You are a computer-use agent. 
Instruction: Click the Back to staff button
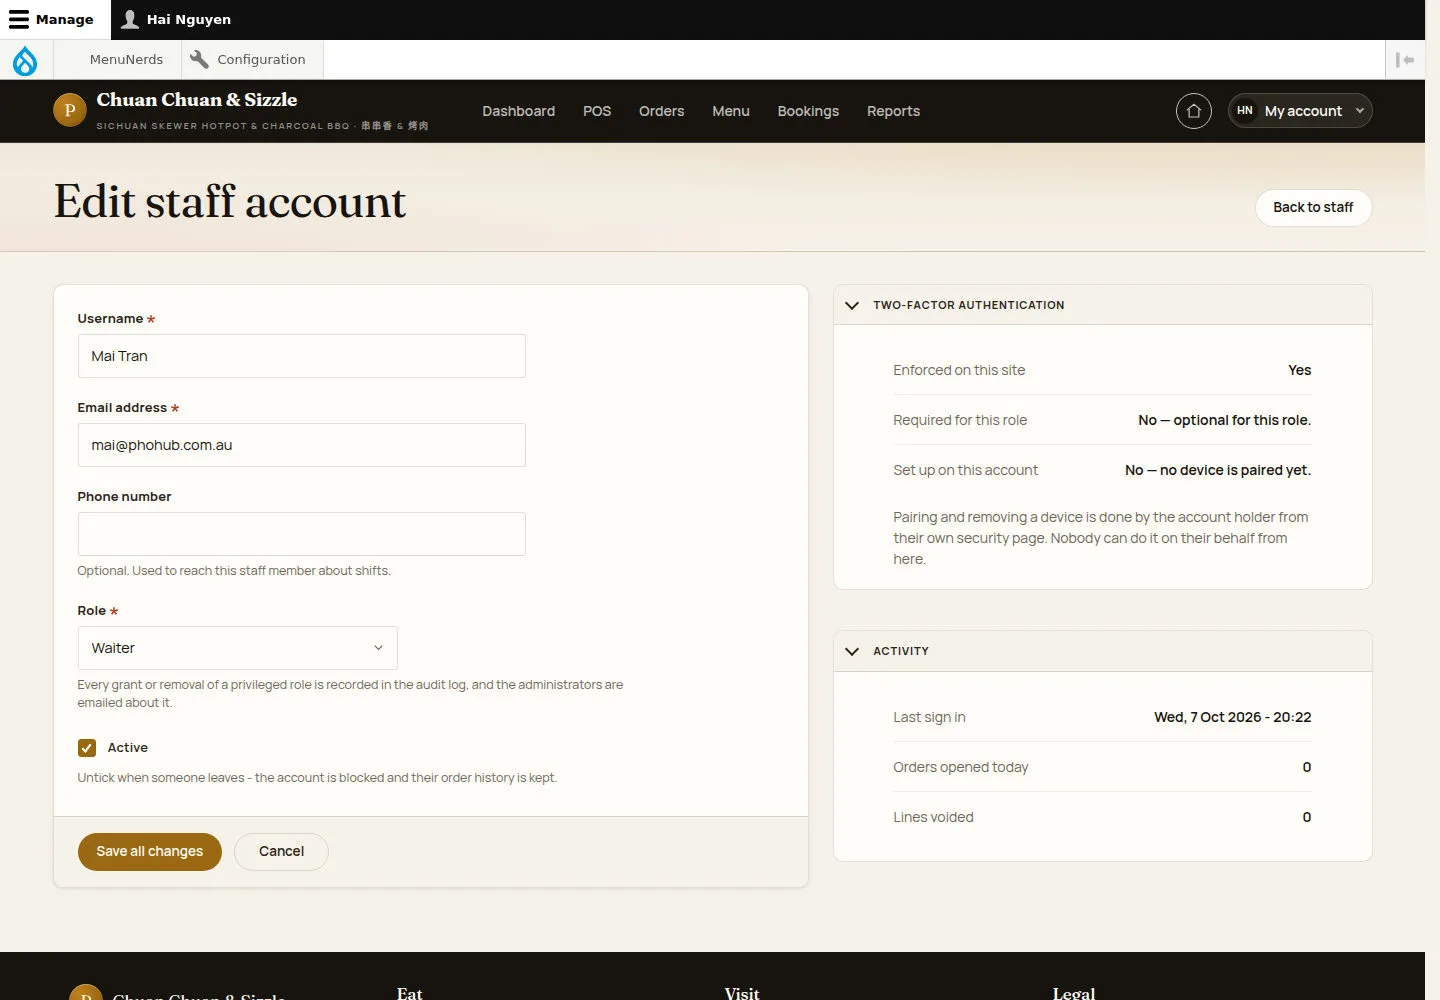[x=1313, y=208]
